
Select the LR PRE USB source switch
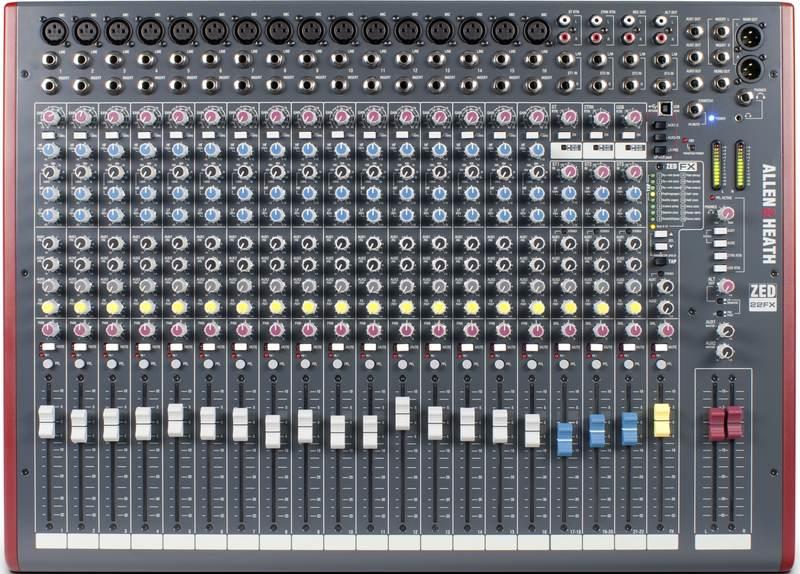pyautogui.click(x=660, y=150)
